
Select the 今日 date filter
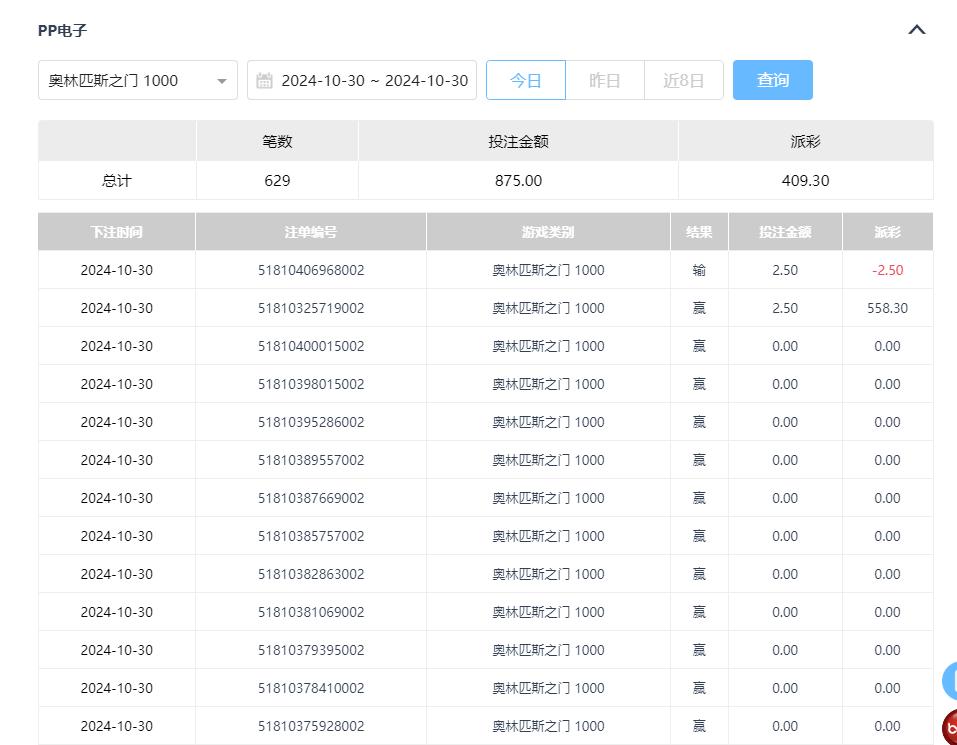click(525, 80)
